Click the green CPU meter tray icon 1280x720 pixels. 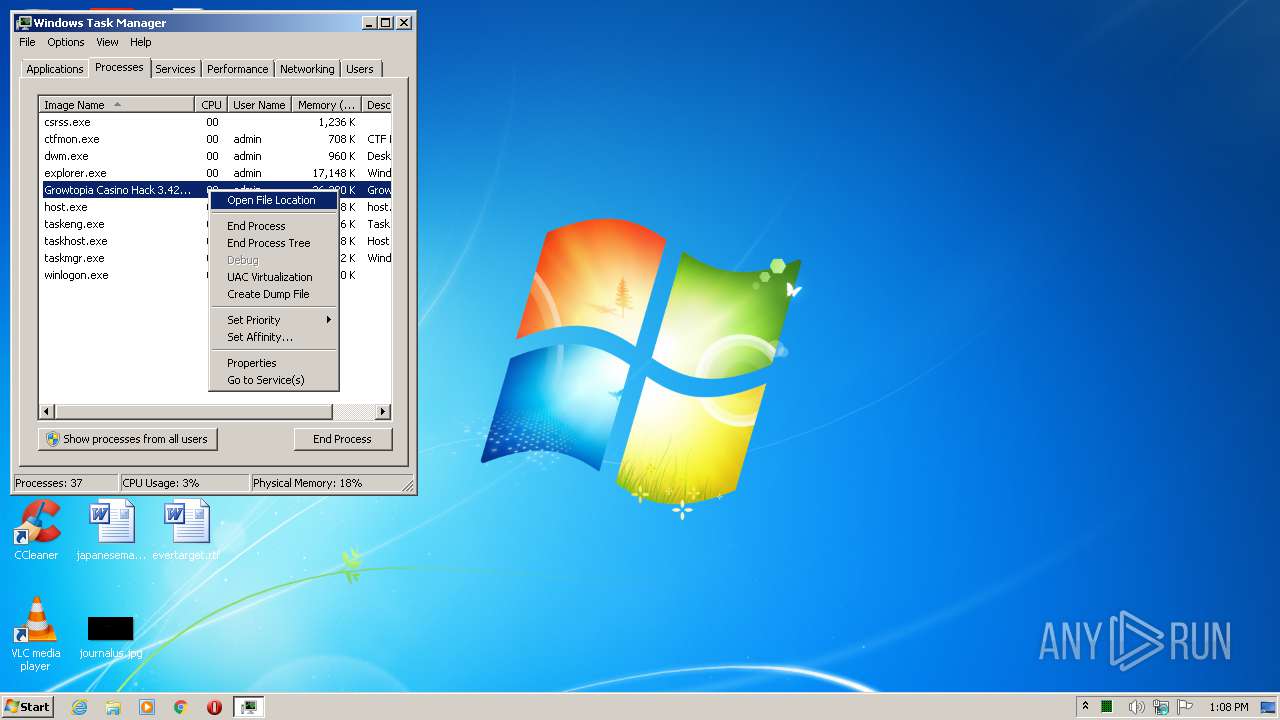(1107, 707)
